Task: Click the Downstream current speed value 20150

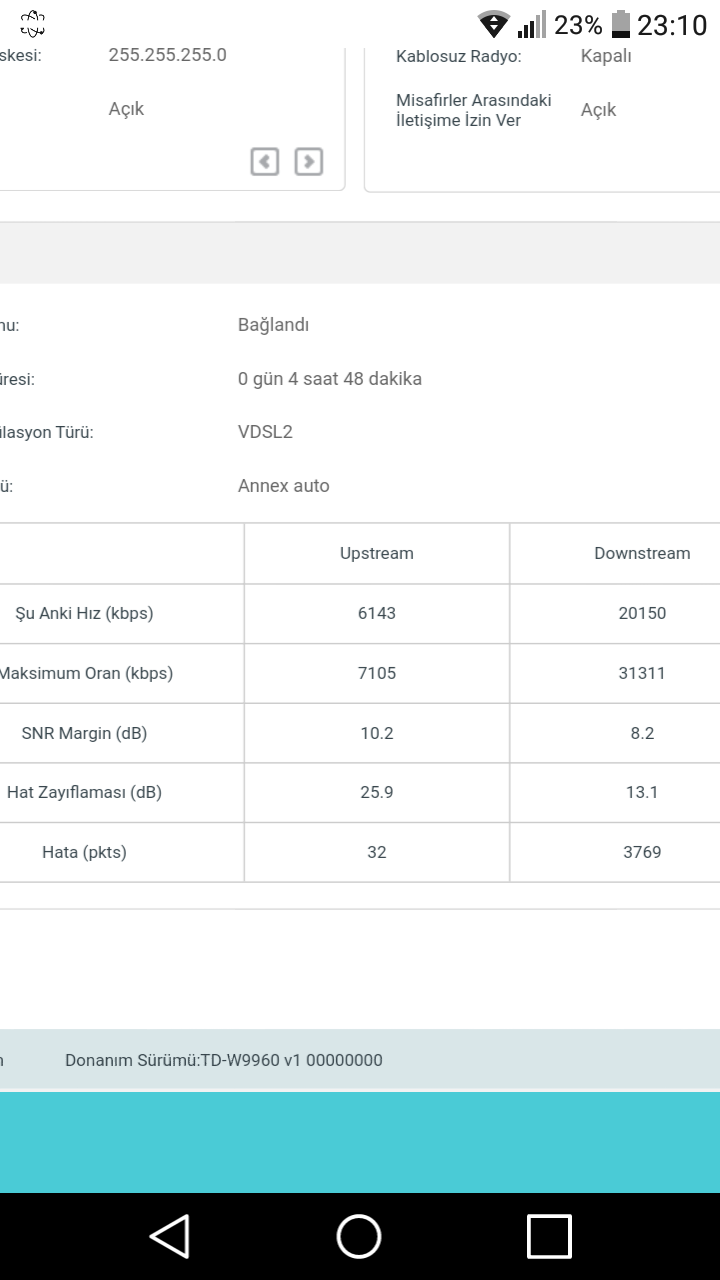Action: click(642, 613)
